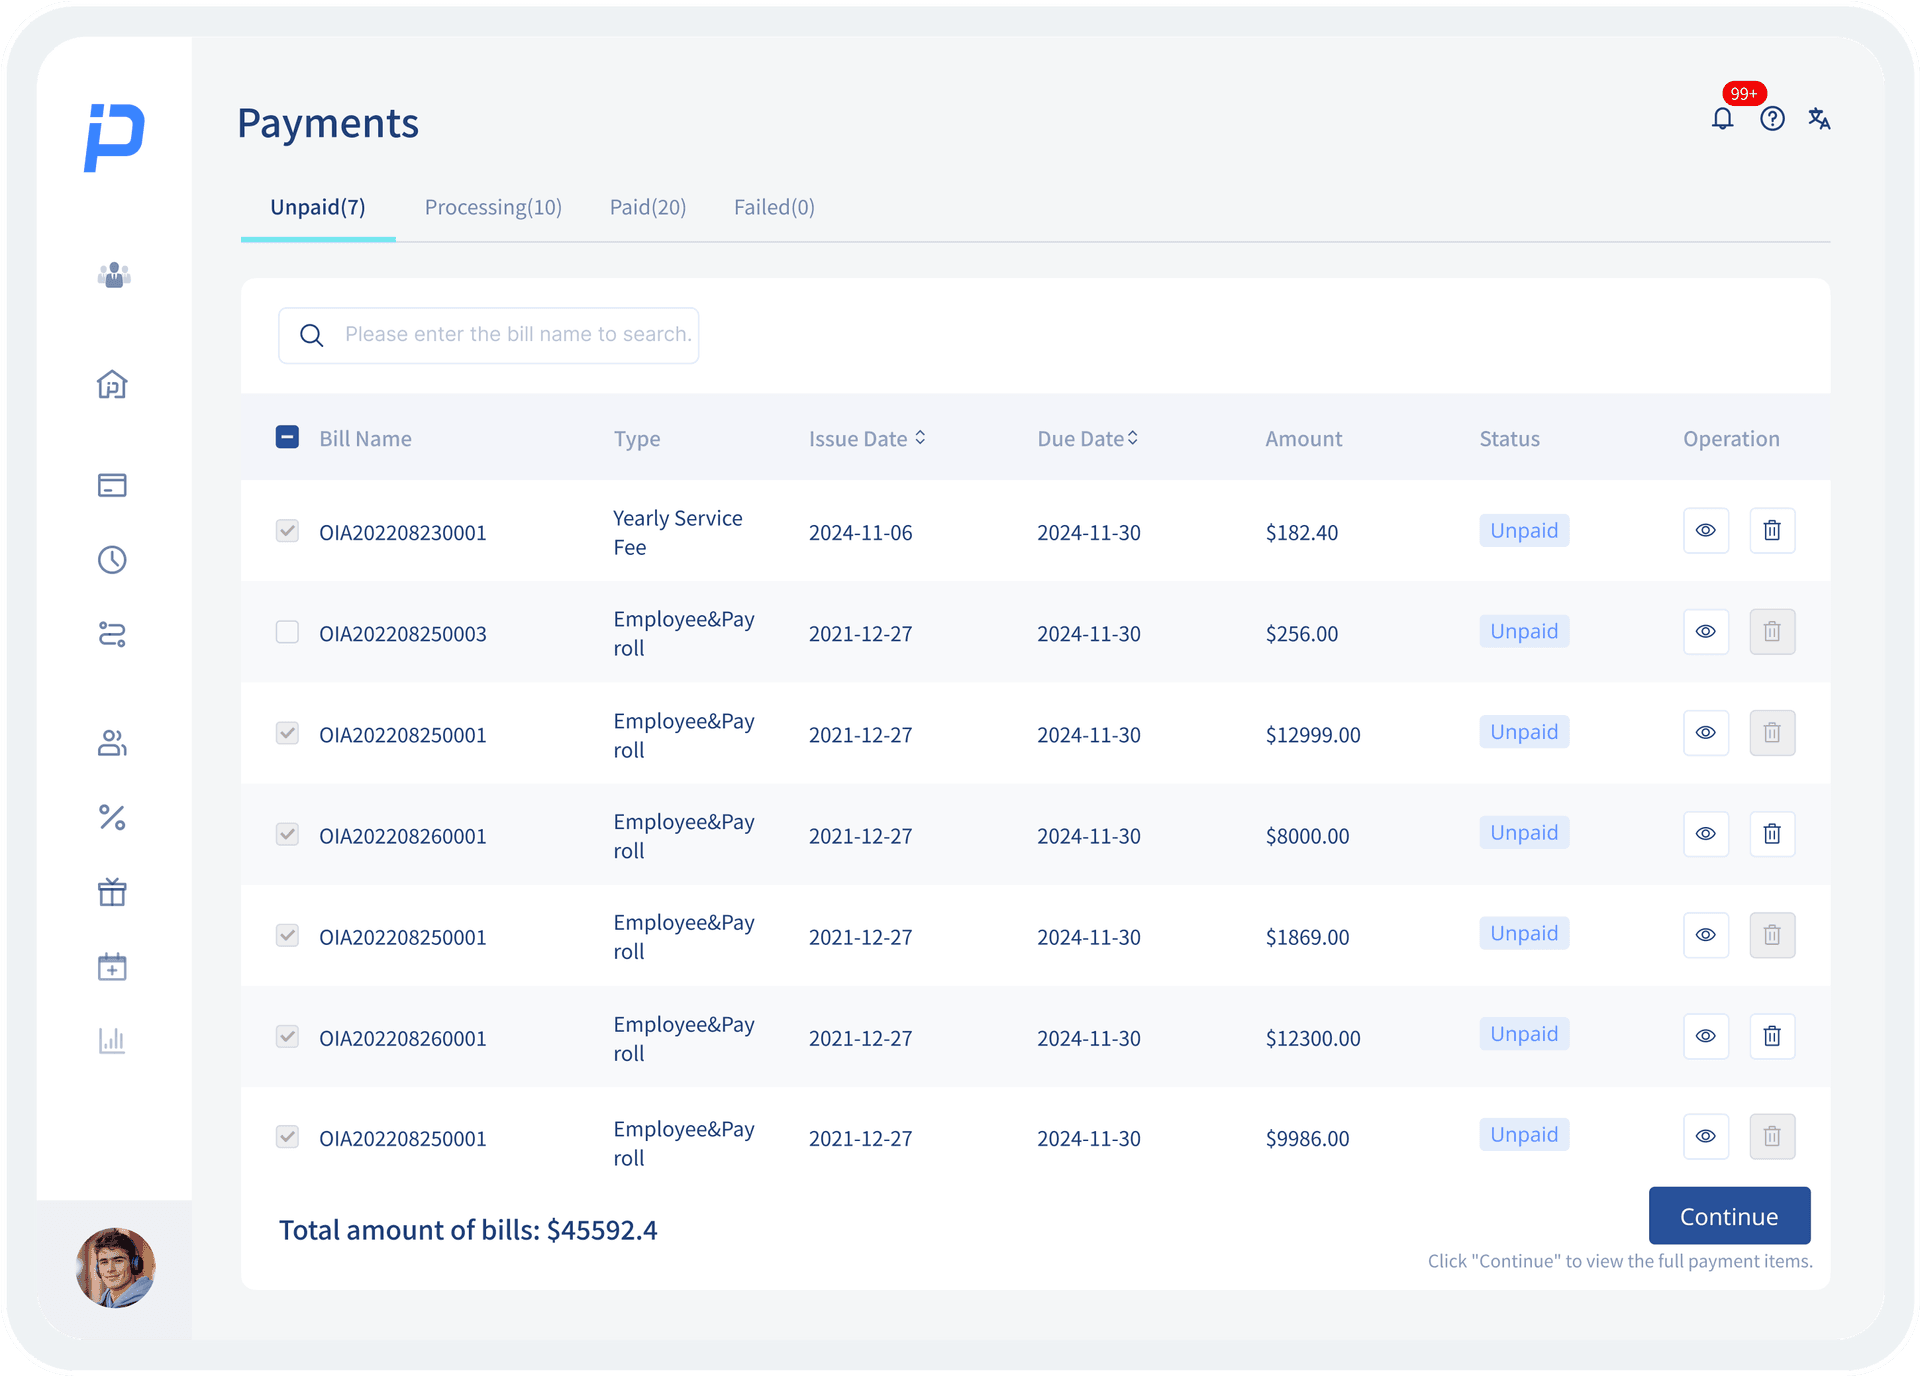Uncheck the $12999.00 bill checkbox

(x=287, y=733)
